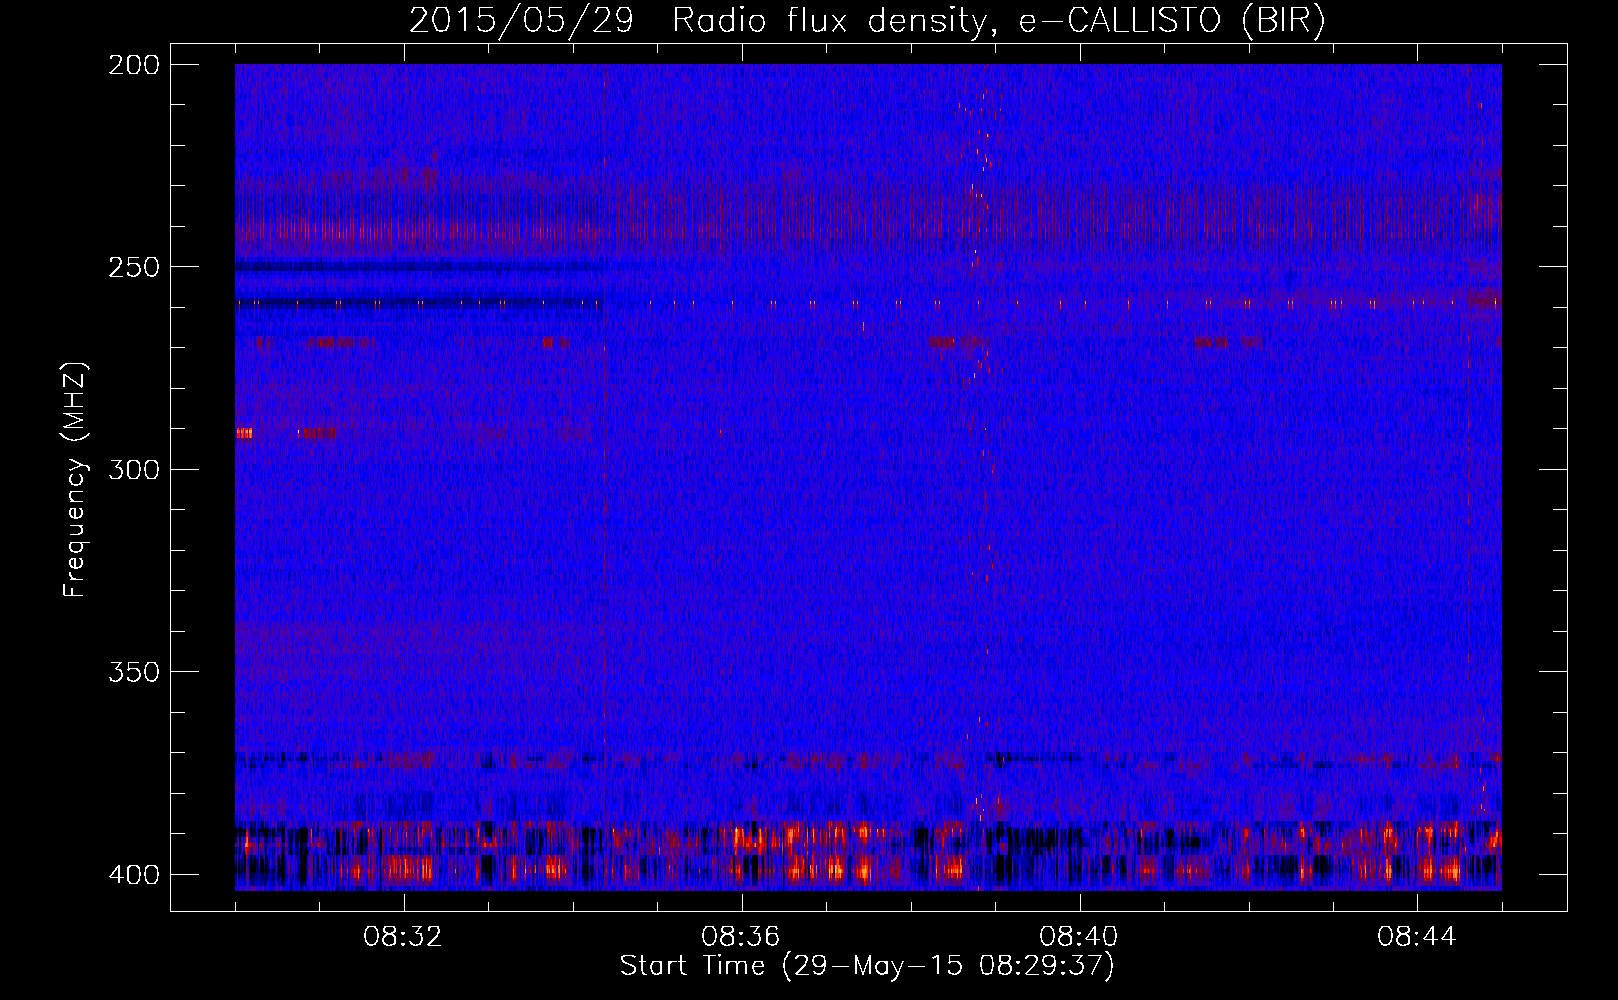Click the 250 frequency tick label
Screen dimensions: 1618x1000
134,267
